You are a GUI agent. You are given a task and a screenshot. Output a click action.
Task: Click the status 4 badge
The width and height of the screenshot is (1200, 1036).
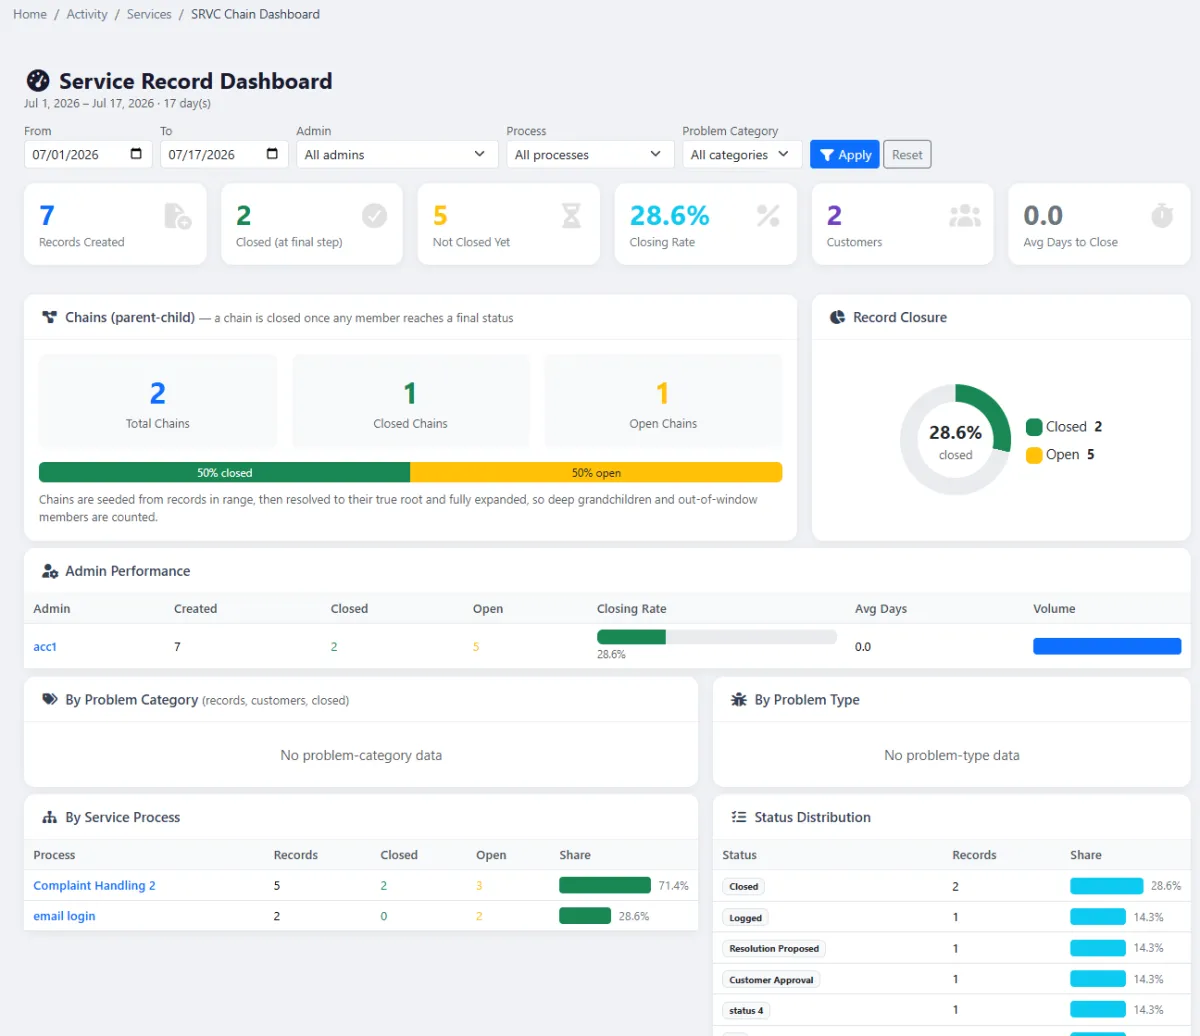(746, 1010)
